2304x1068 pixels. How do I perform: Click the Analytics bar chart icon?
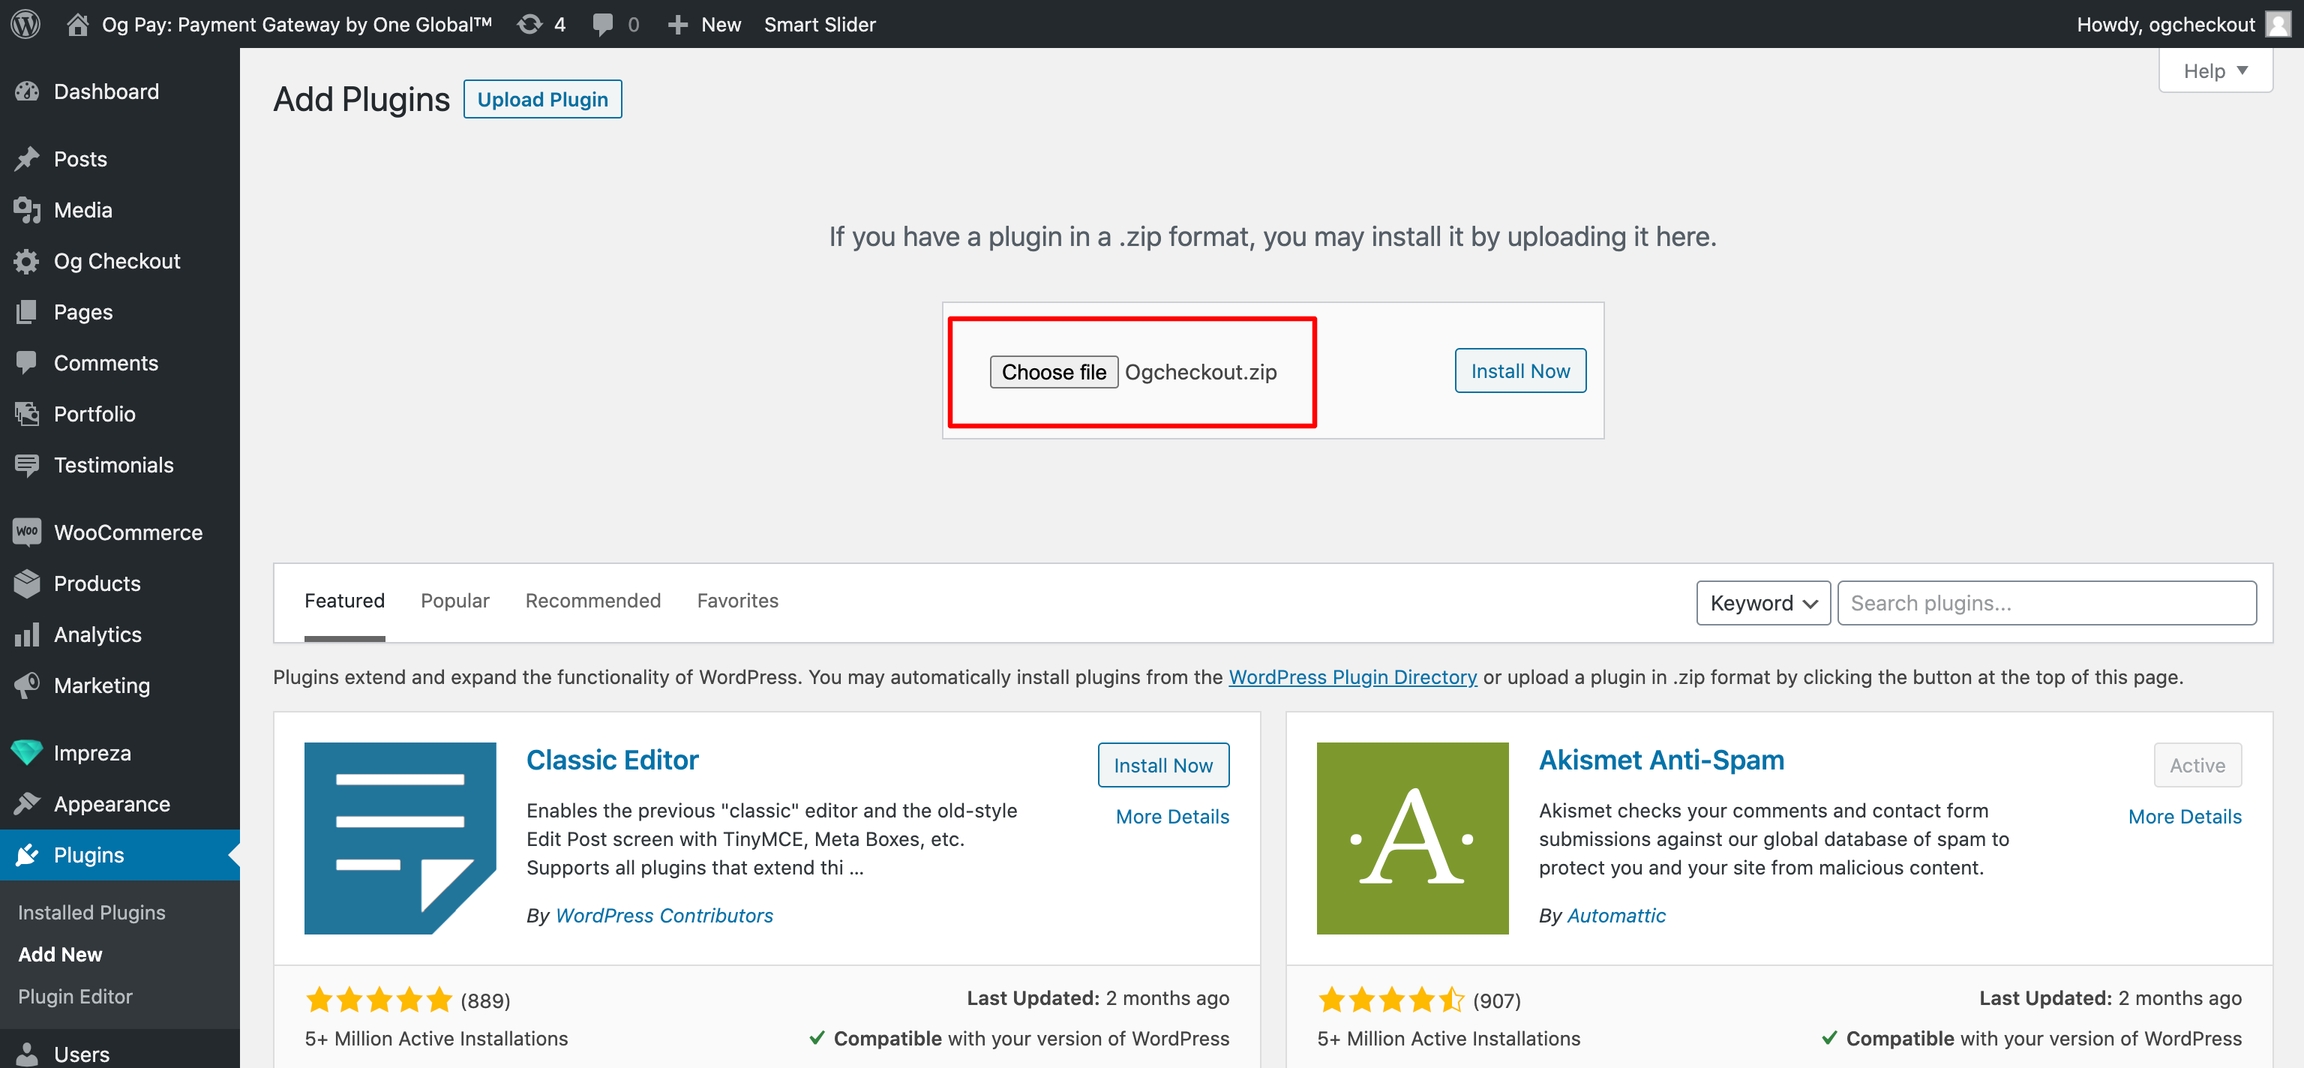point(27,634)
